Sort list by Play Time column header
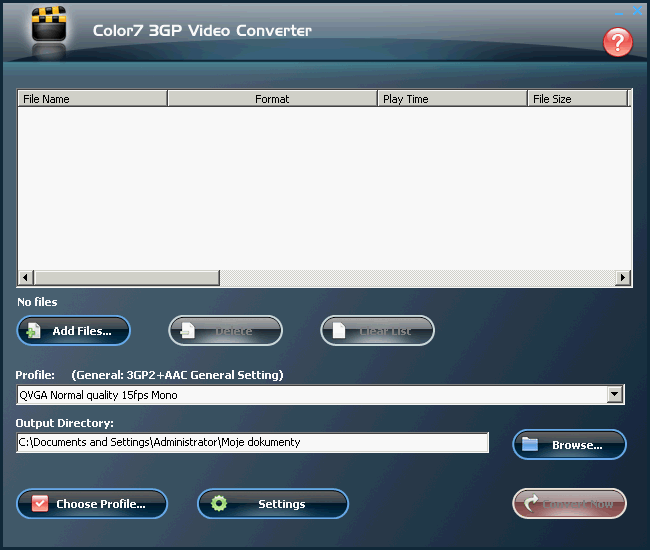 (453, 99)
